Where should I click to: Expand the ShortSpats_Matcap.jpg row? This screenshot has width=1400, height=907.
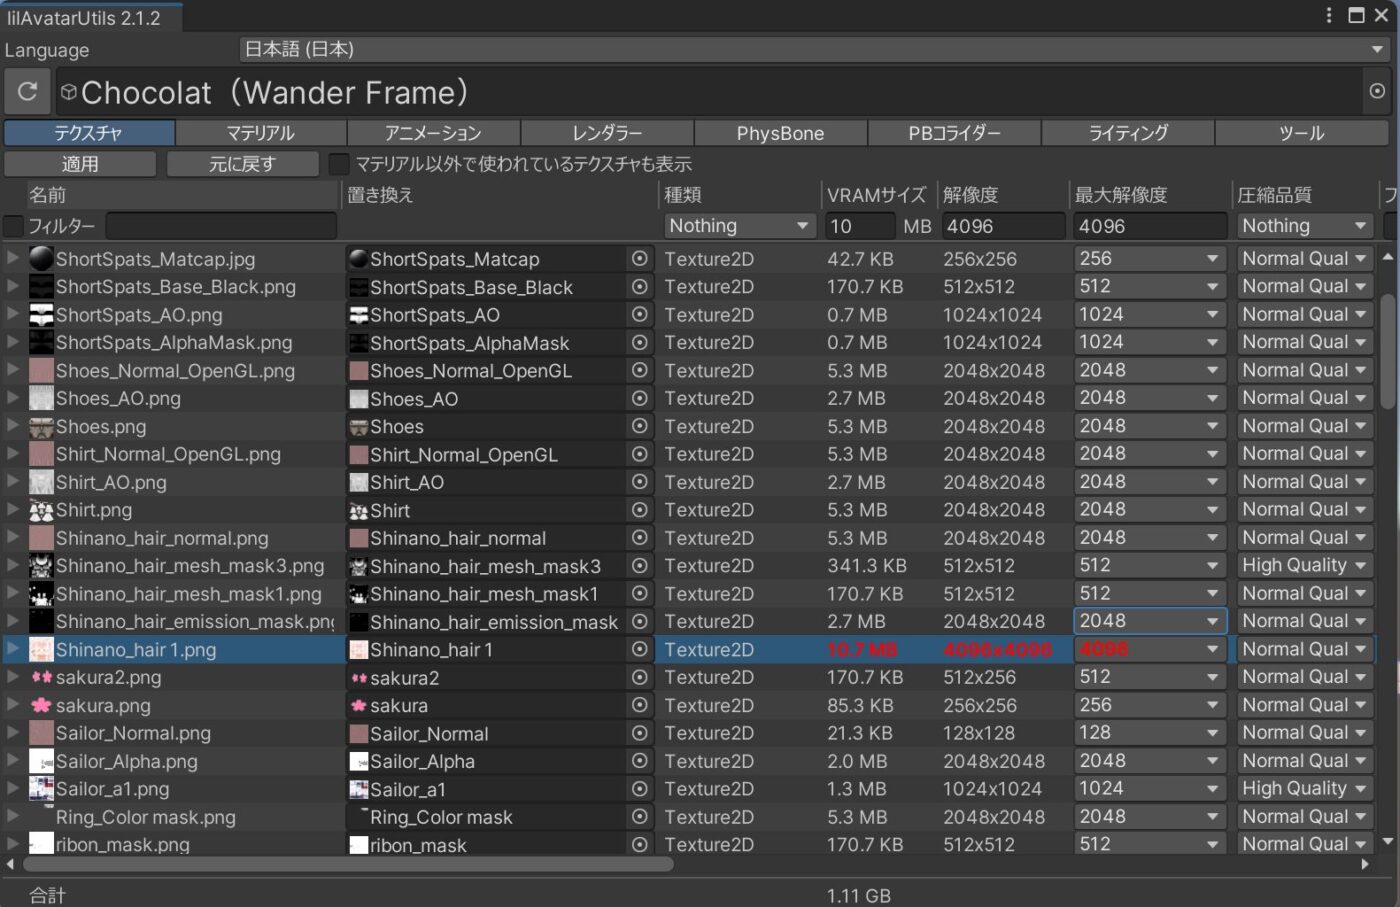point(13,259)
